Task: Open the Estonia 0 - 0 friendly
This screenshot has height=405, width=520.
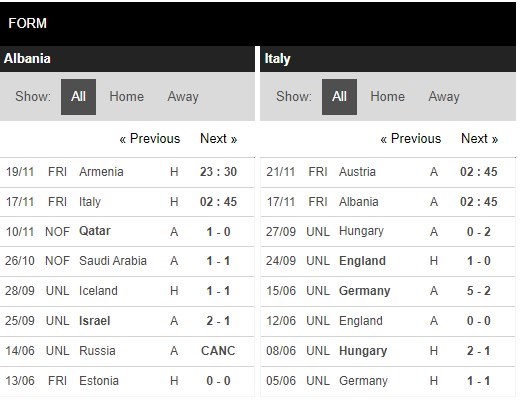Action: [127, 381]
